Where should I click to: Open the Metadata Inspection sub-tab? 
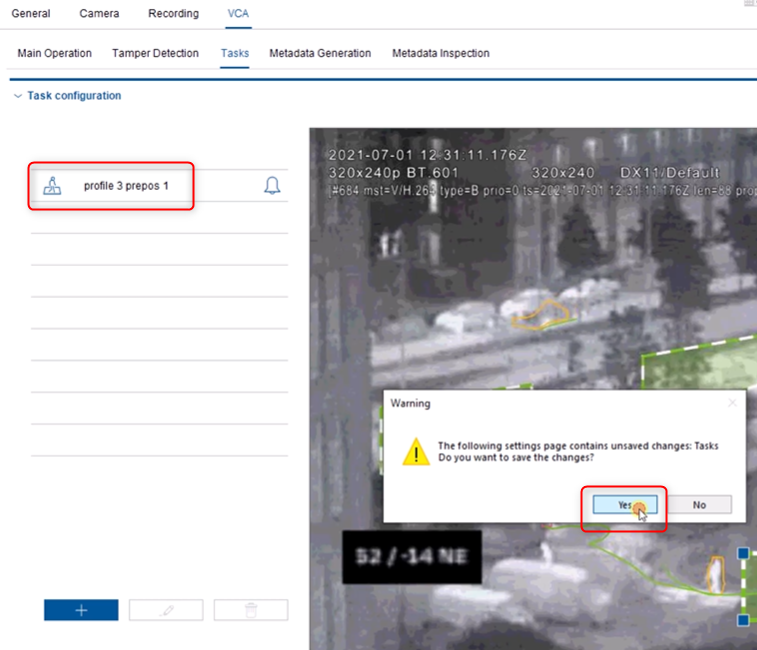(x=441, y=53)
